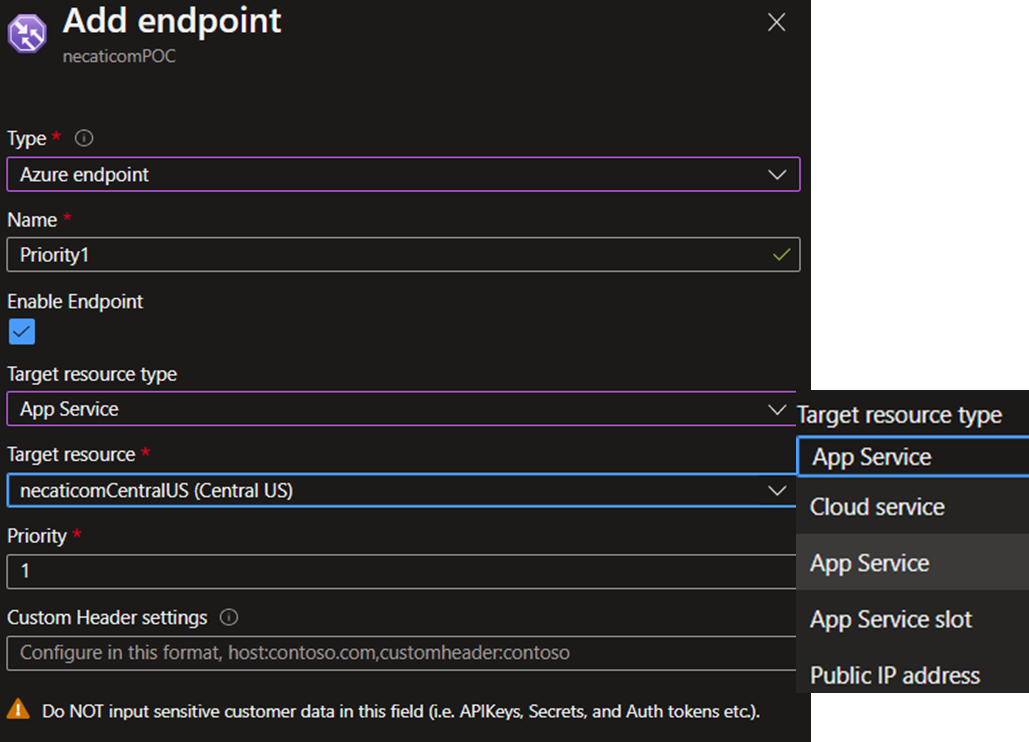The width and height of the screenshot is (1029, 742).
Task: Click the Custom Header settings label
Action: click(x=107, y=618)
